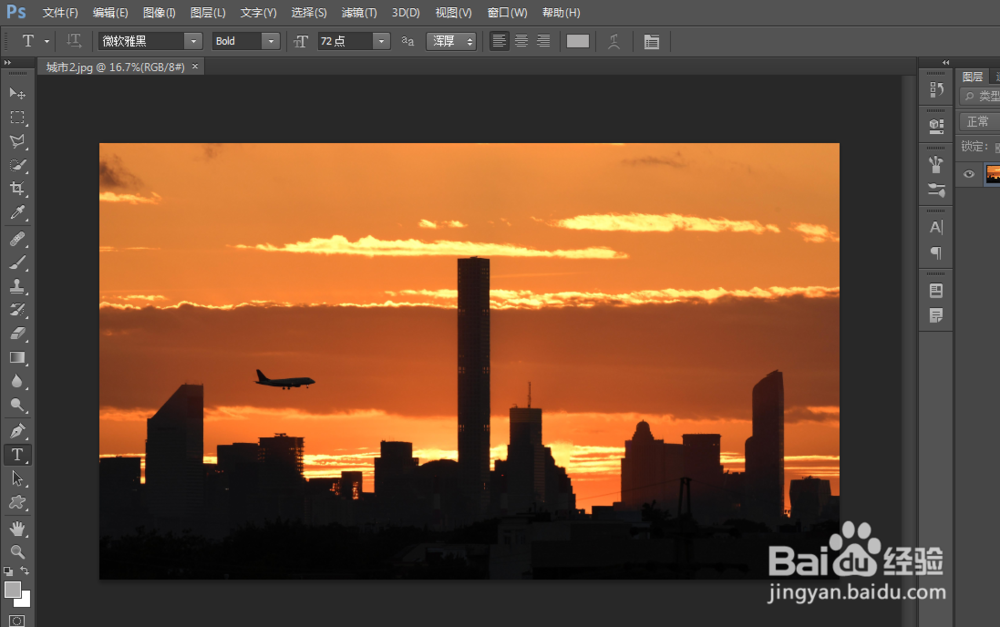Open the layer blend mode dropdown 正常
Image resolution: width=1000 pixels, height=627 pixels.
click(x=980, y=121)
